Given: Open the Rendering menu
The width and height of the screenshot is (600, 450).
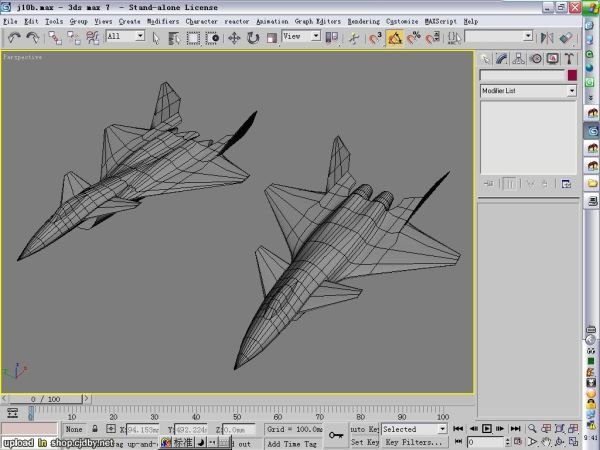Looking at the screenshot, I should (x=364, y=21).
